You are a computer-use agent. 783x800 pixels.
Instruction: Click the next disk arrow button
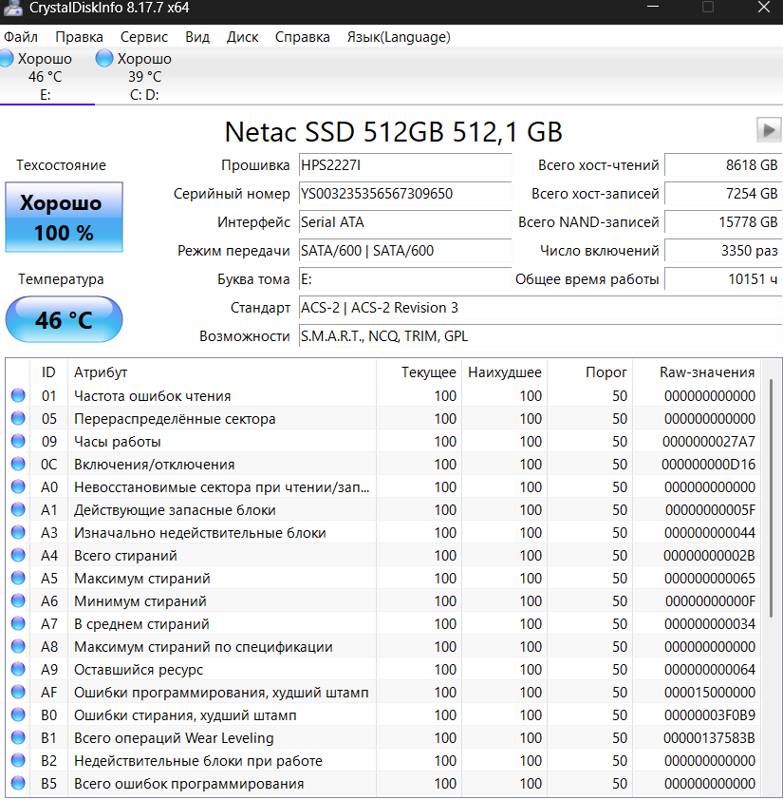(768, 129)
